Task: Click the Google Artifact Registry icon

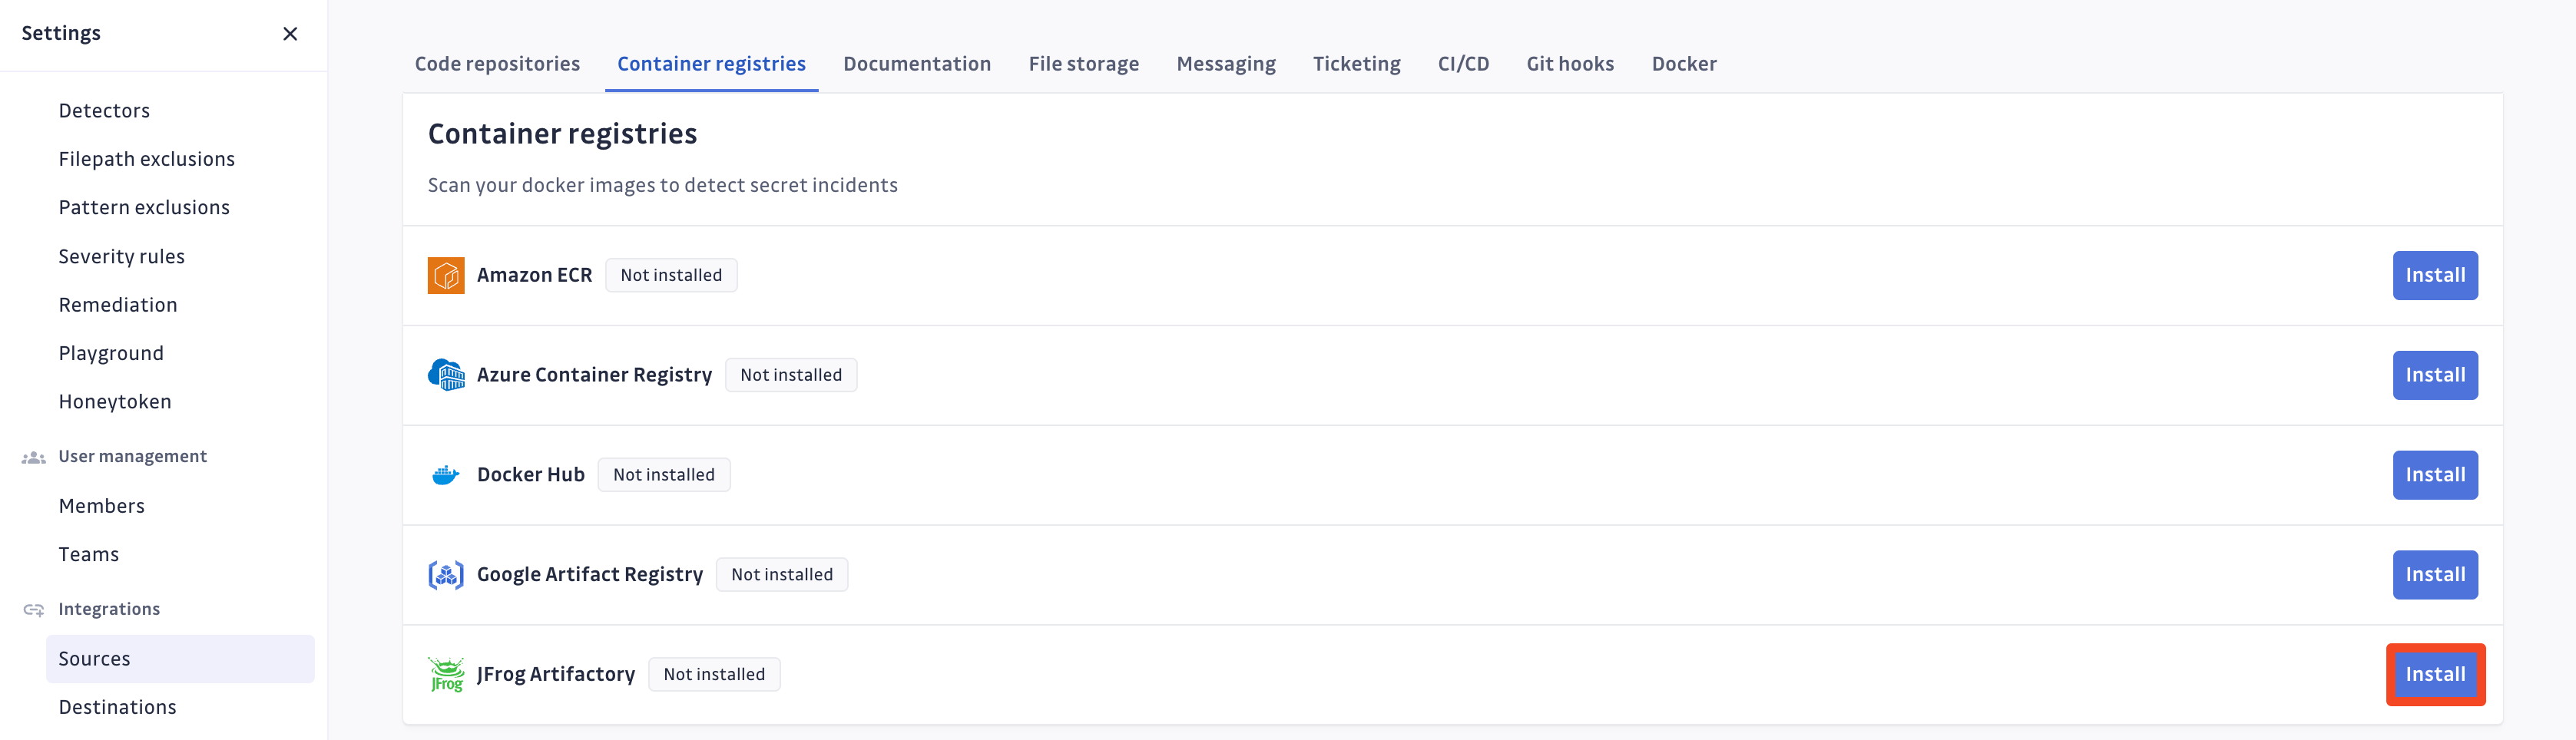Action: [446, 575]
